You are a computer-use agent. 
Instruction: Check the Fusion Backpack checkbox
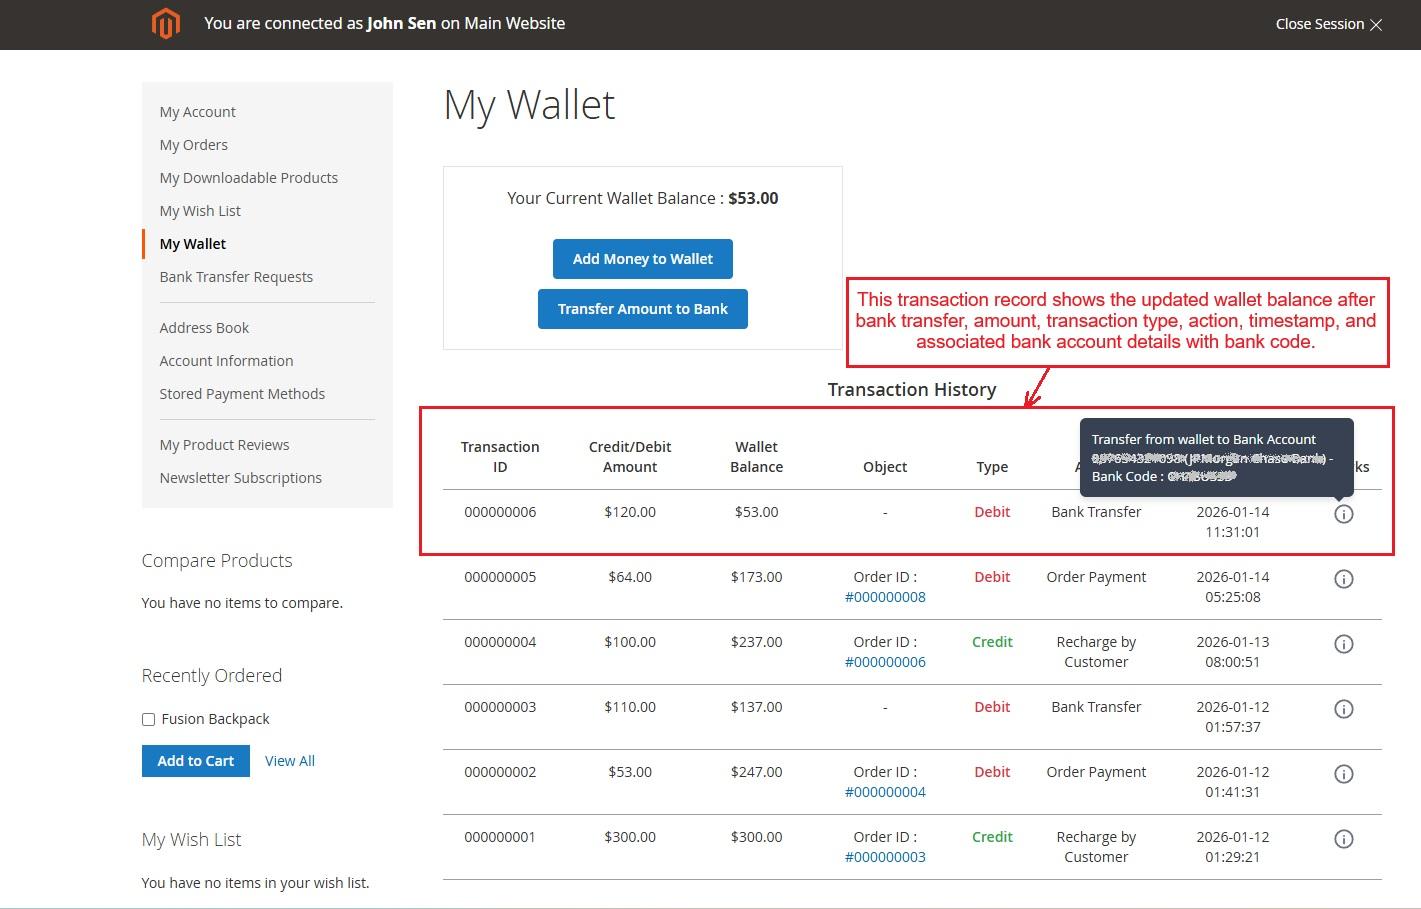pos(149,719)
